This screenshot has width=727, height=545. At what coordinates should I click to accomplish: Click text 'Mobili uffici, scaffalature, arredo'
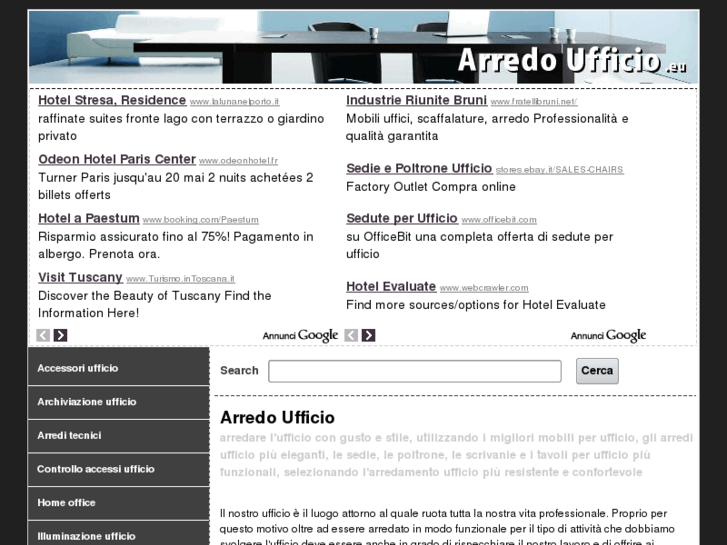pyautogui.click(x=438, y=119)
